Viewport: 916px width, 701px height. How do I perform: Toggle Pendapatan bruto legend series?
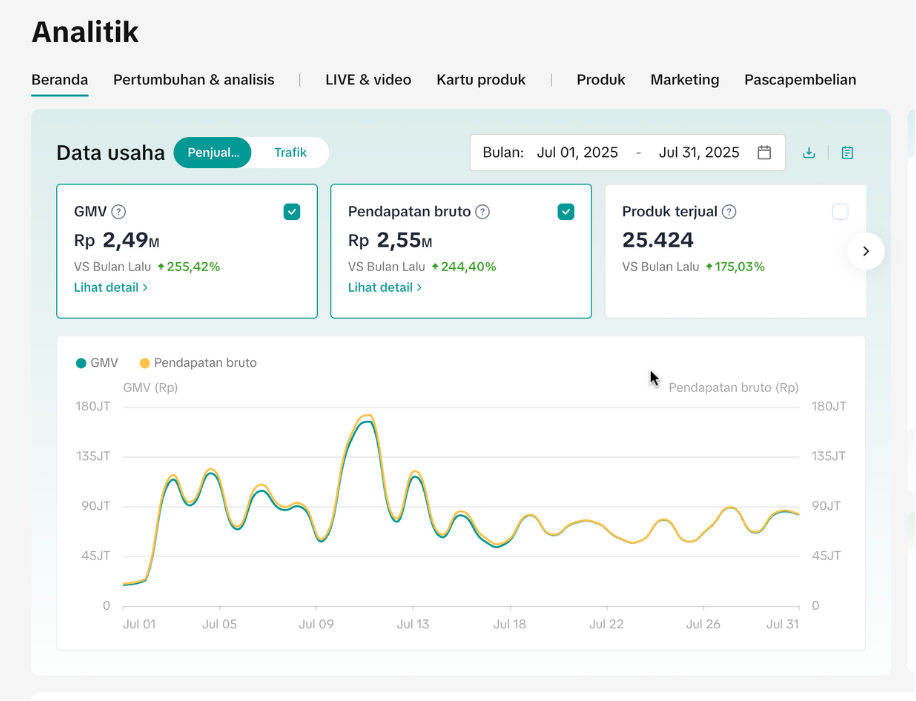coord(198,363)
